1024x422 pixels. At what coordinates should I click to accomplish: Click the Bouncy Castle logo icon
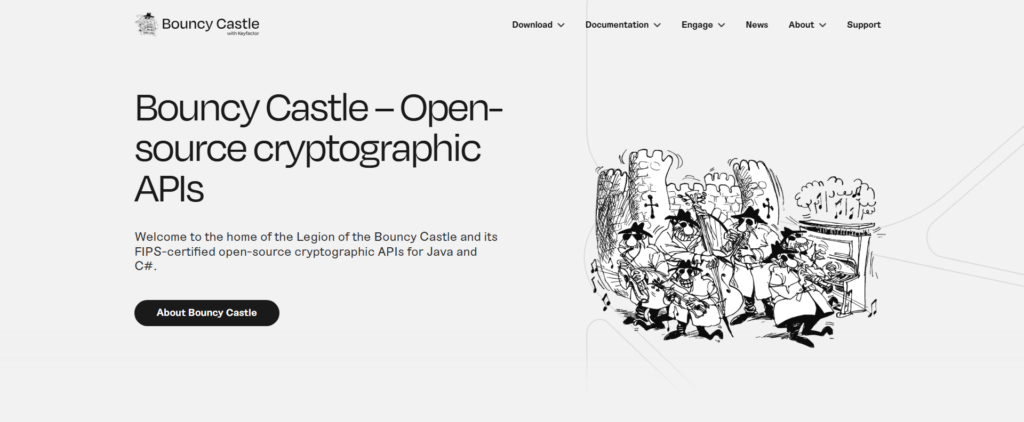(x=146, y=25)
